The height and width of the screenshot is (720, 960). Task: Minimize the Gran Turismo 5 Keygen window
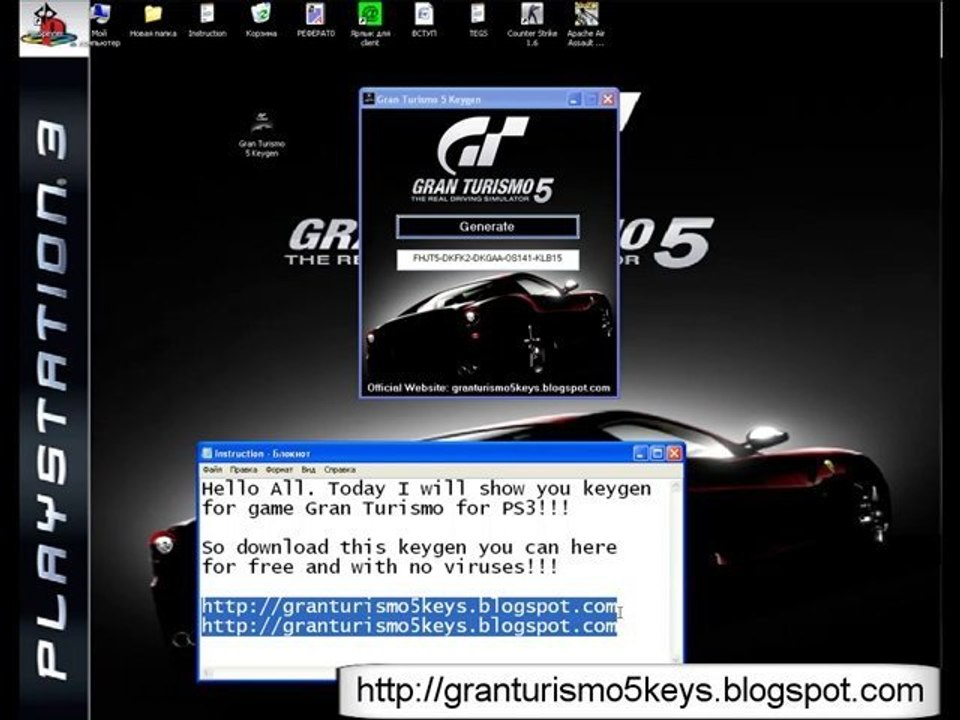[574, 99]
